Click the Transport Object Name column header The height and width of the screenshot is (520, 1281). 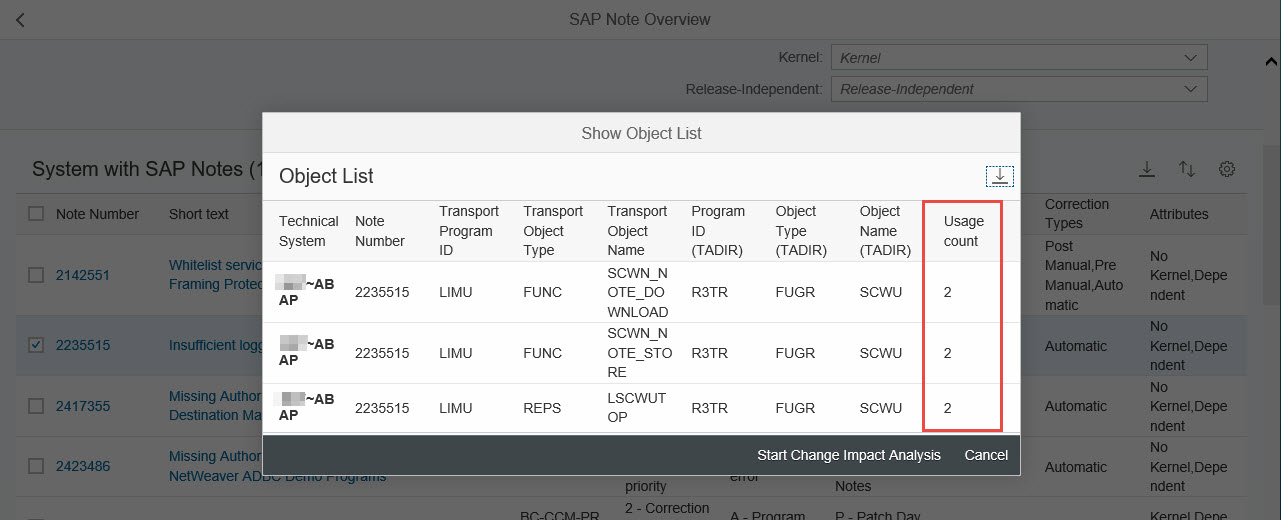click(637, 231)
